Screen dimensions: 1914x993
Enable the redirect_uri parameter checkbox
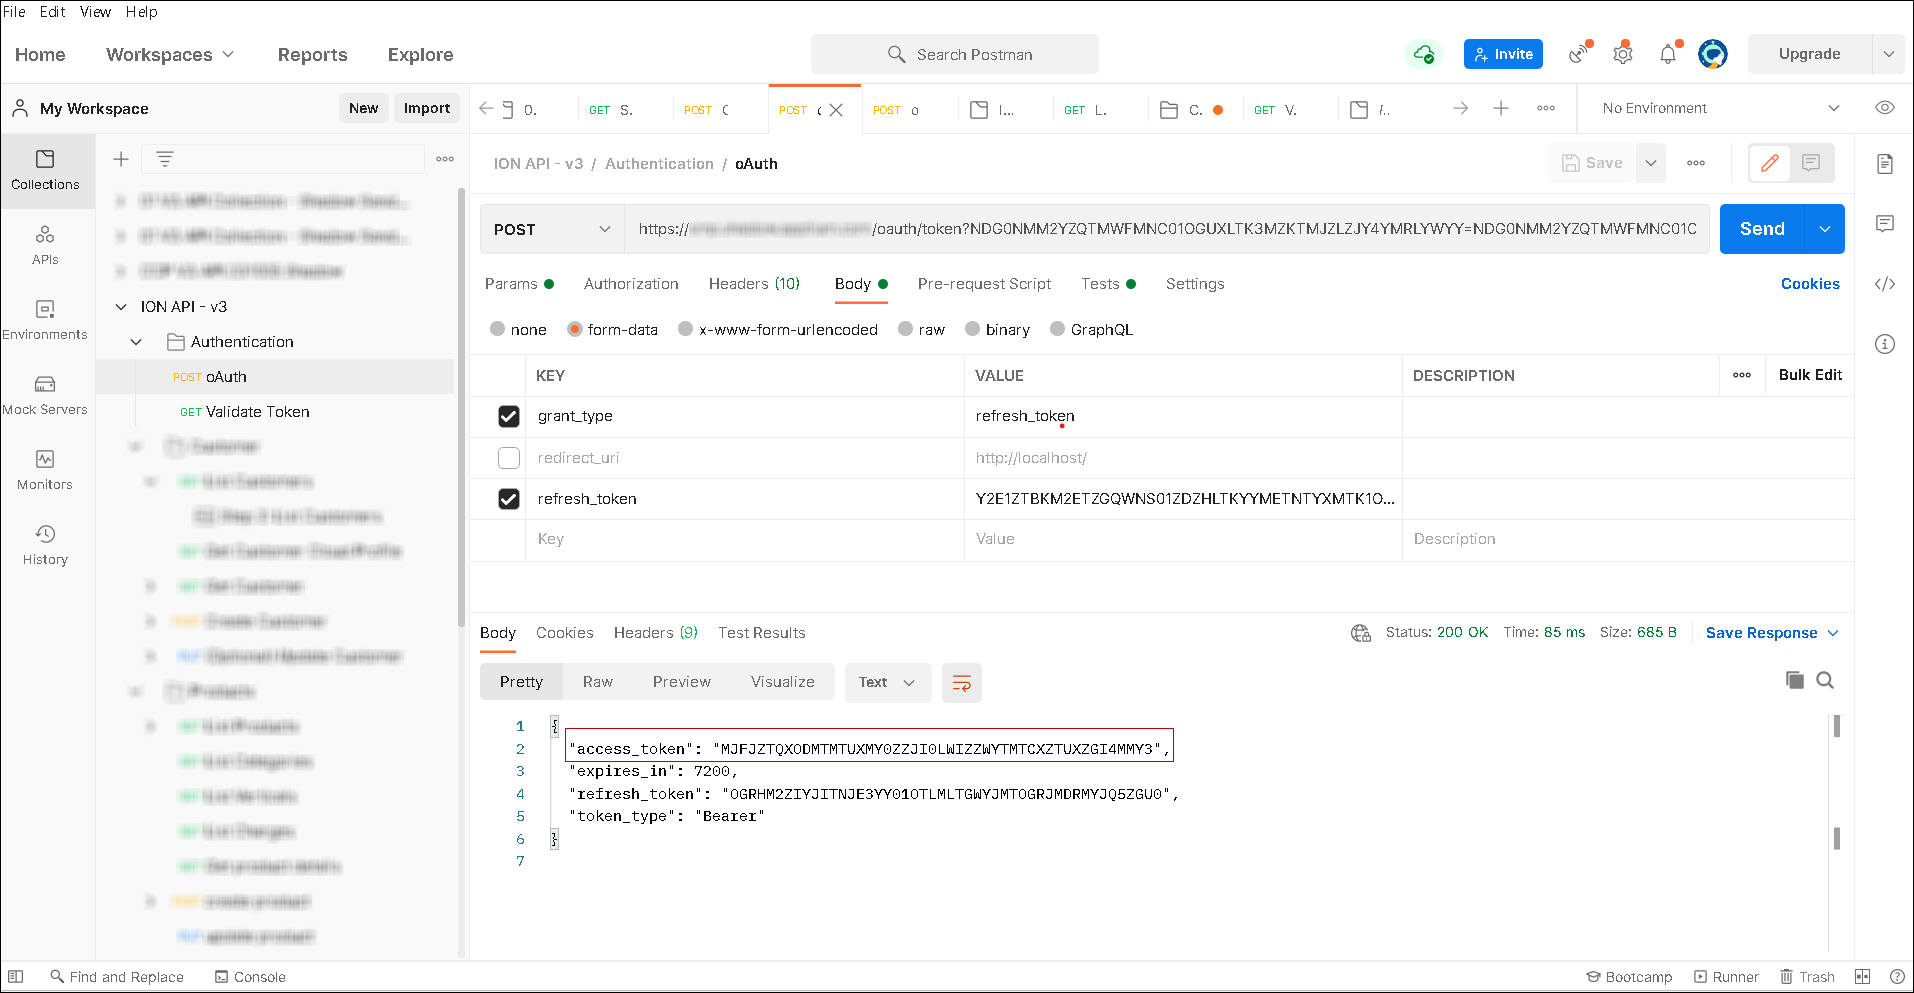click(509, 458)
